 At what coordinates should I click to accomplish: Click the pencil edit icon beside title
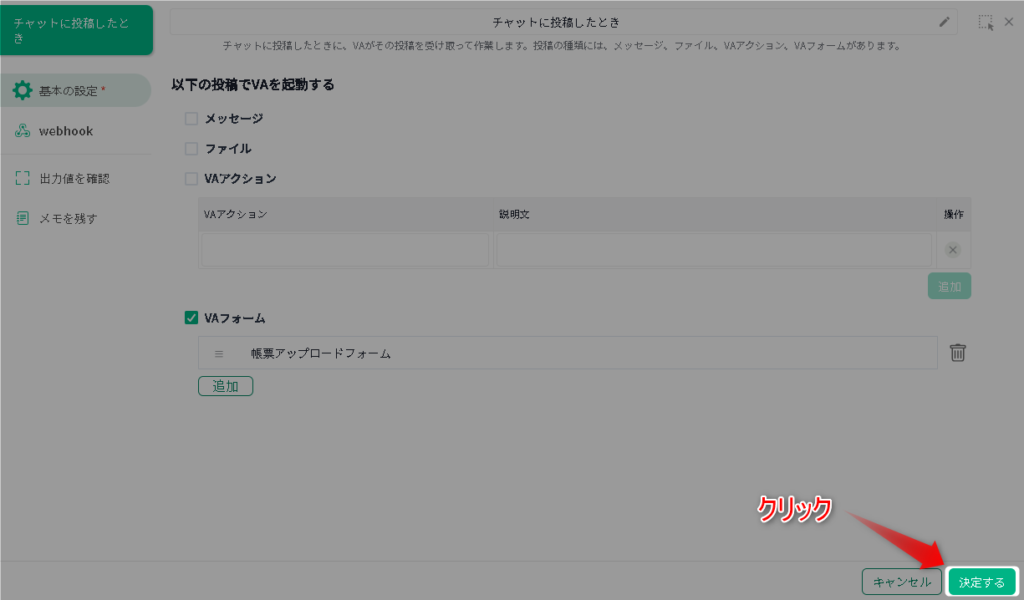944,22
